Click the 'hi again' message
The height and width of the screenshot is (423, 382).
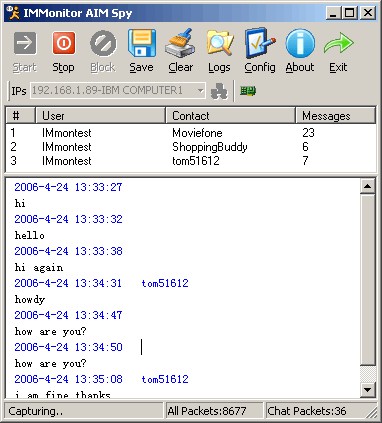click(39, 267)
